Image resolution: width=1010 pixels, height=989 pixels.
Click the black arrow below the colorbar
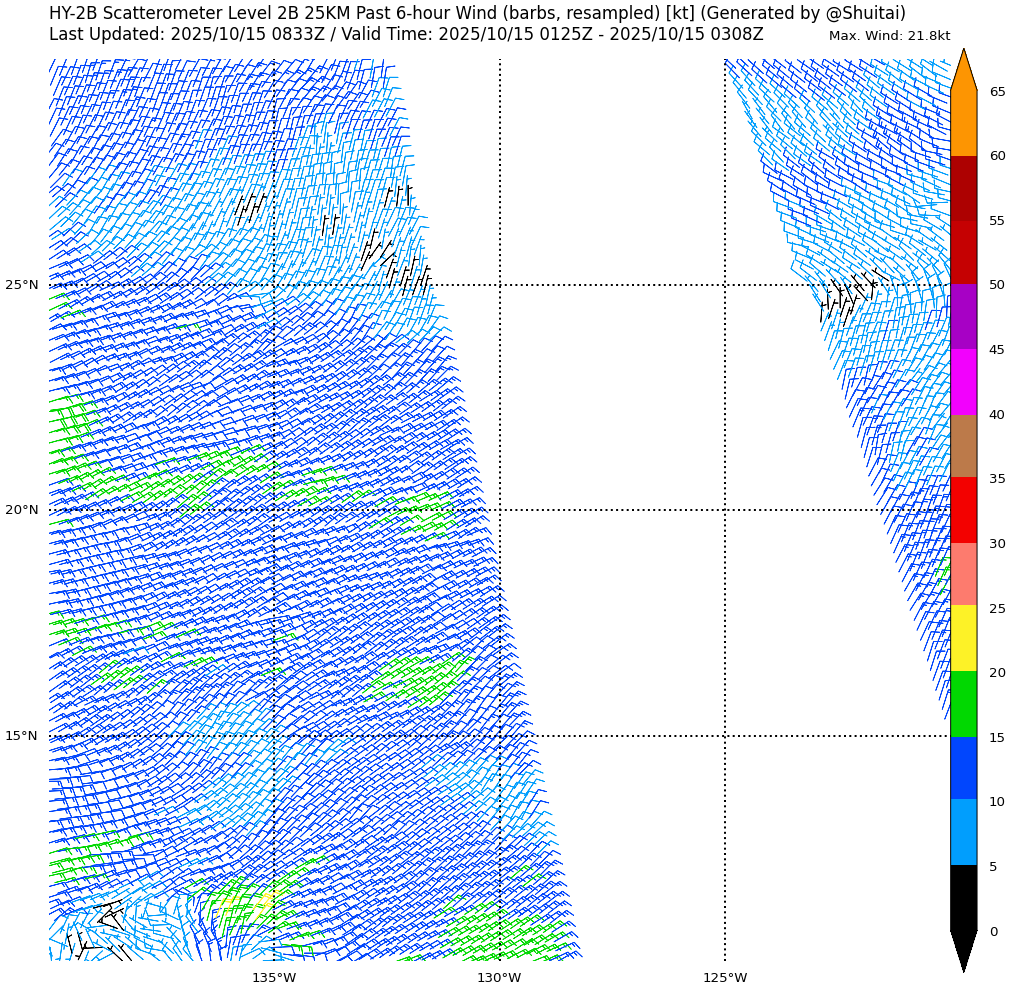(x=963, y=948)
